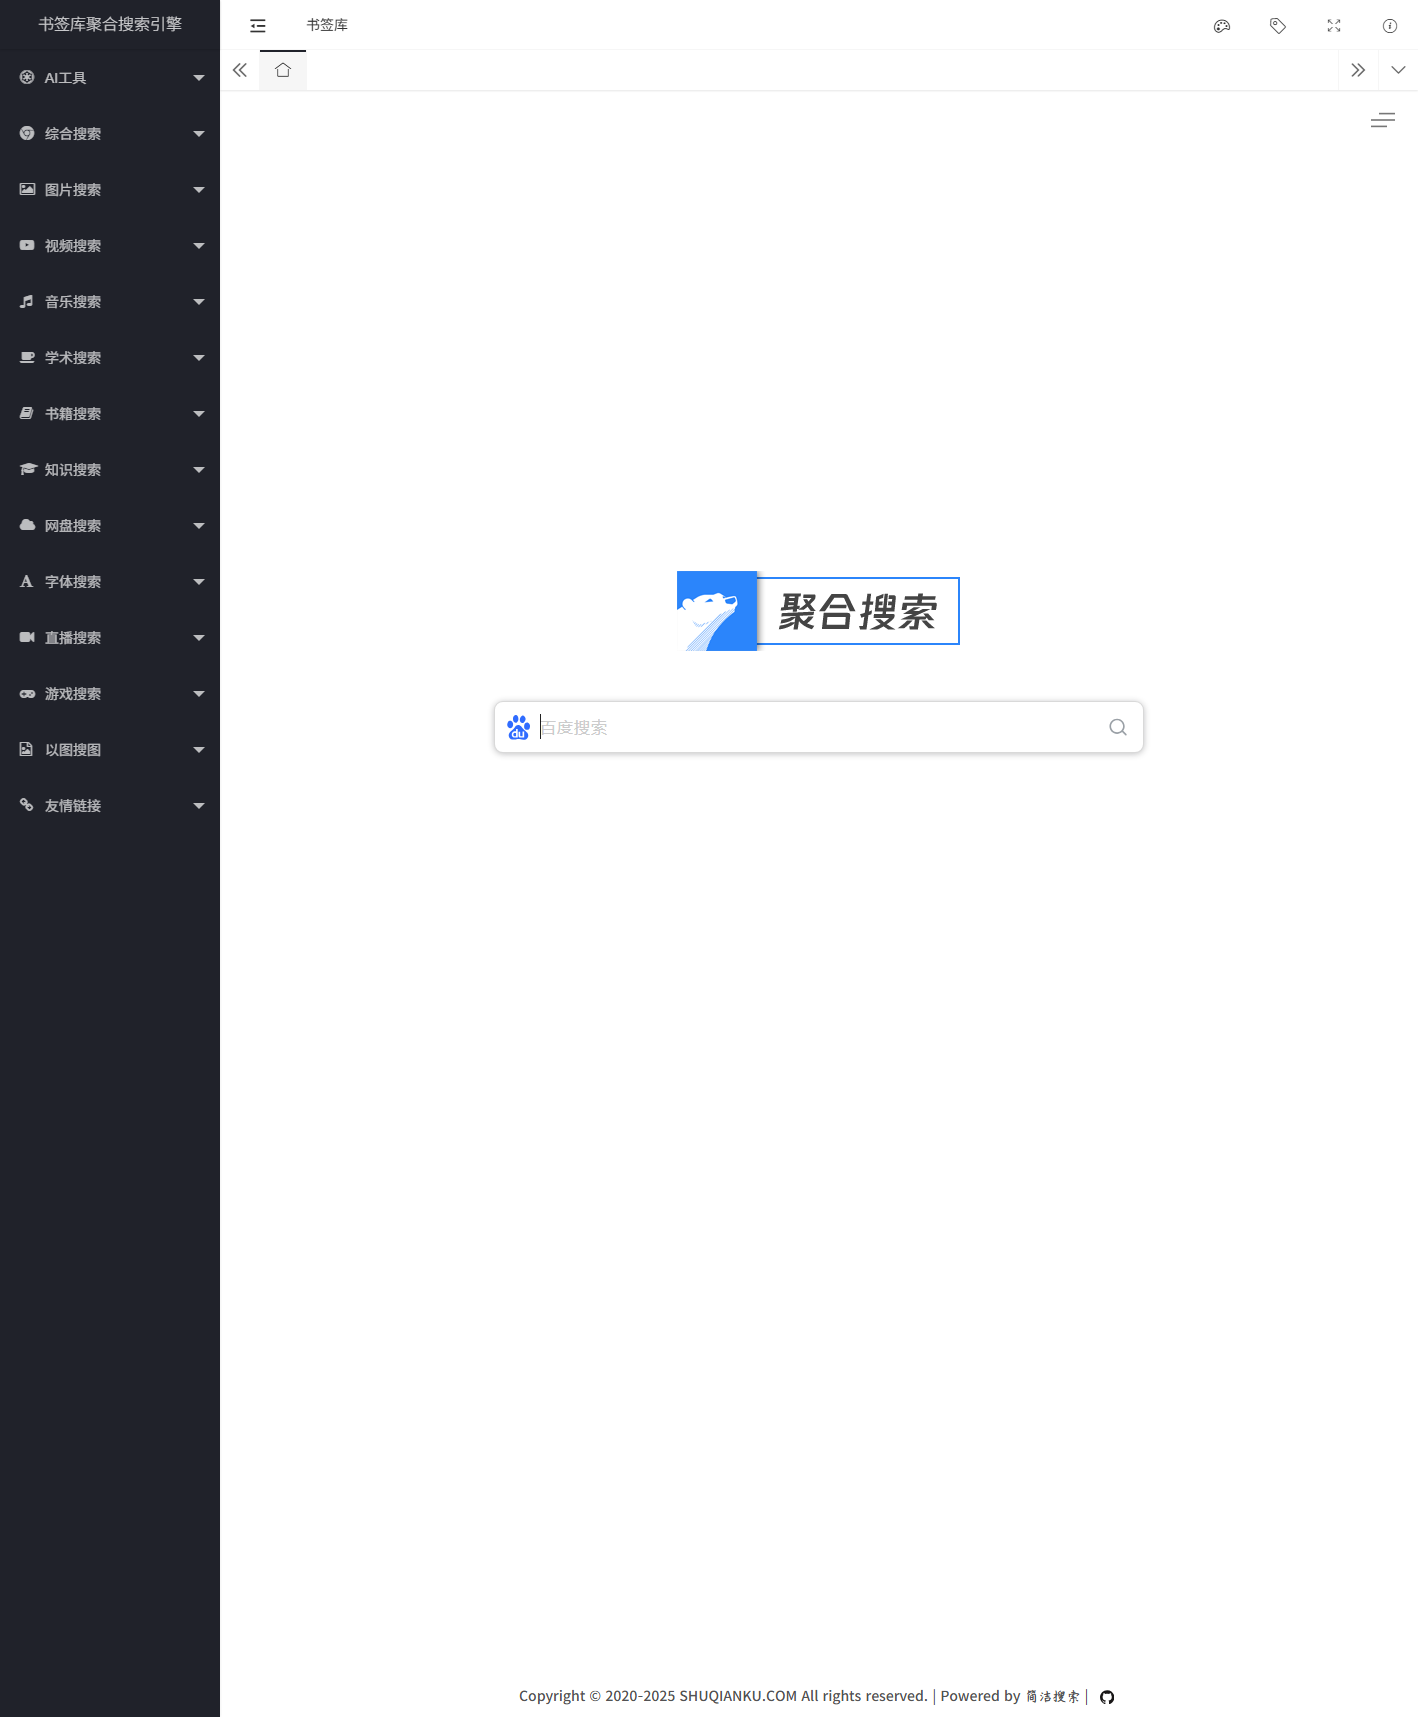Expand the 音乐搜索 menu arrow
The width and height of the screenshot is (1418, 1717).
199,302
